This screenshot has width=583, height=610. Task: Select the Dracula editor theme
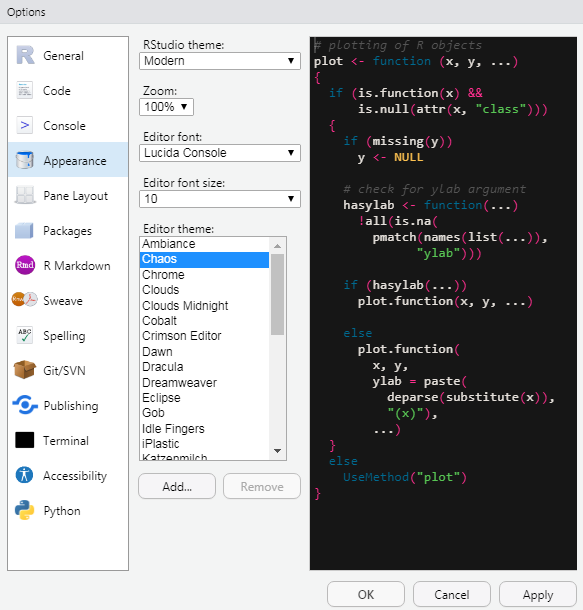click(205, 367)
